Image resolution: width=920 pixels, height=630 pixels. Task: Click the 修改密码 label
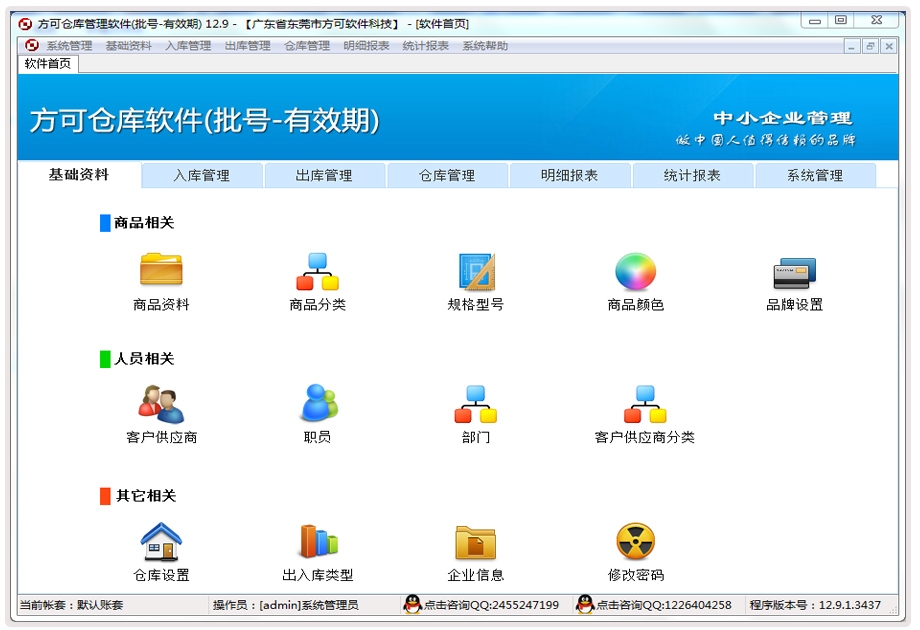(635, 575)
